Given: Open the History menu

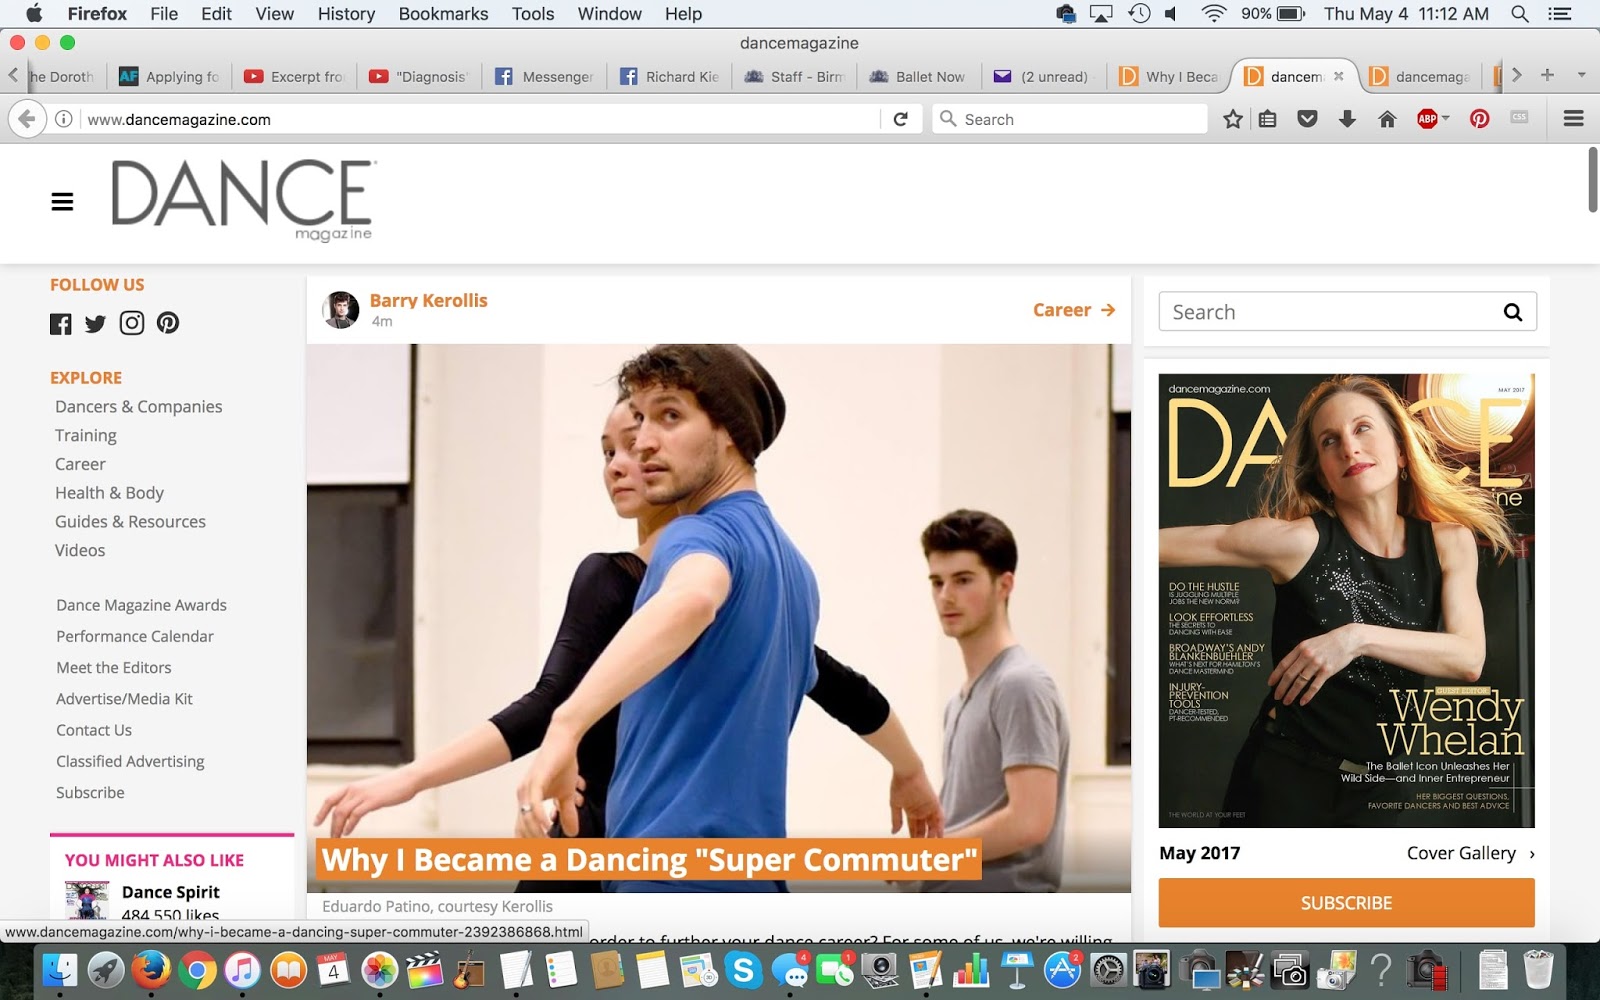Looking at the screenshot, I should tap(345, 14).
